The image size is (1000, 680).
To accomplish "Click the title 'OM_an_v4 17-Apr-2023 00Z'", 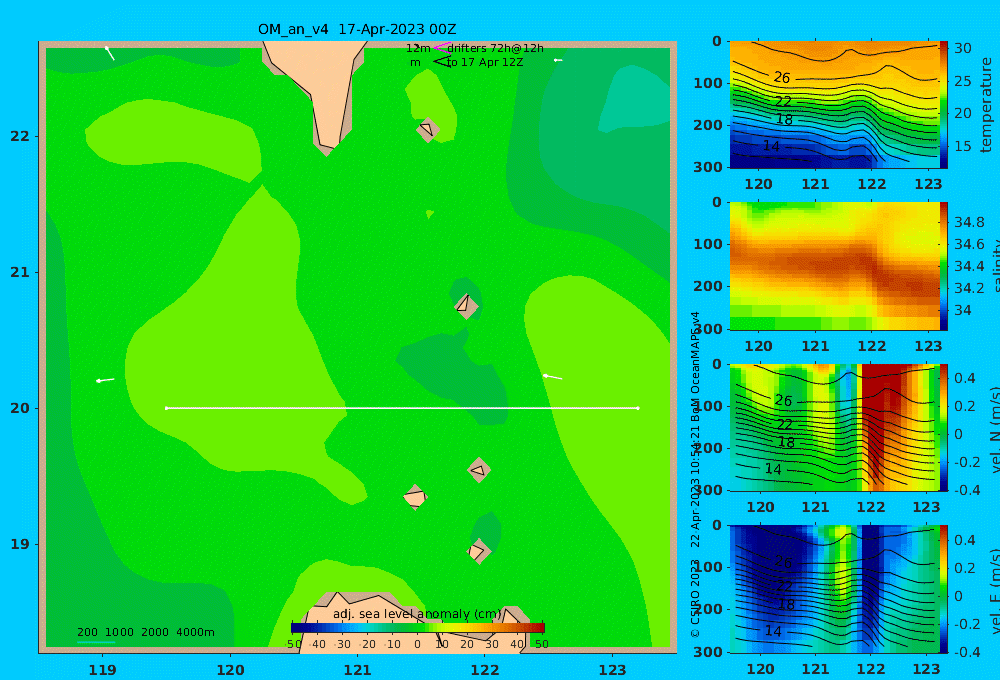I will pyautogui.click(x=357, y=29).
